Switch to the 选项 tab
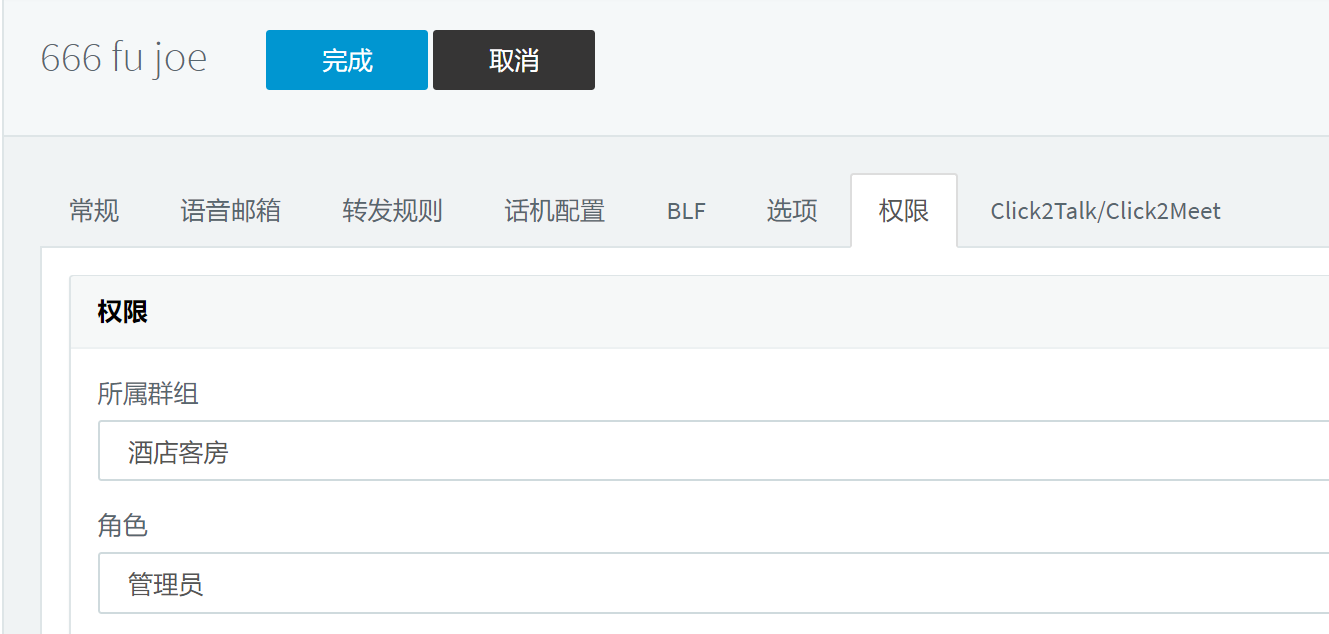Viewport: 1329px width, 634px height. [792, 211]
